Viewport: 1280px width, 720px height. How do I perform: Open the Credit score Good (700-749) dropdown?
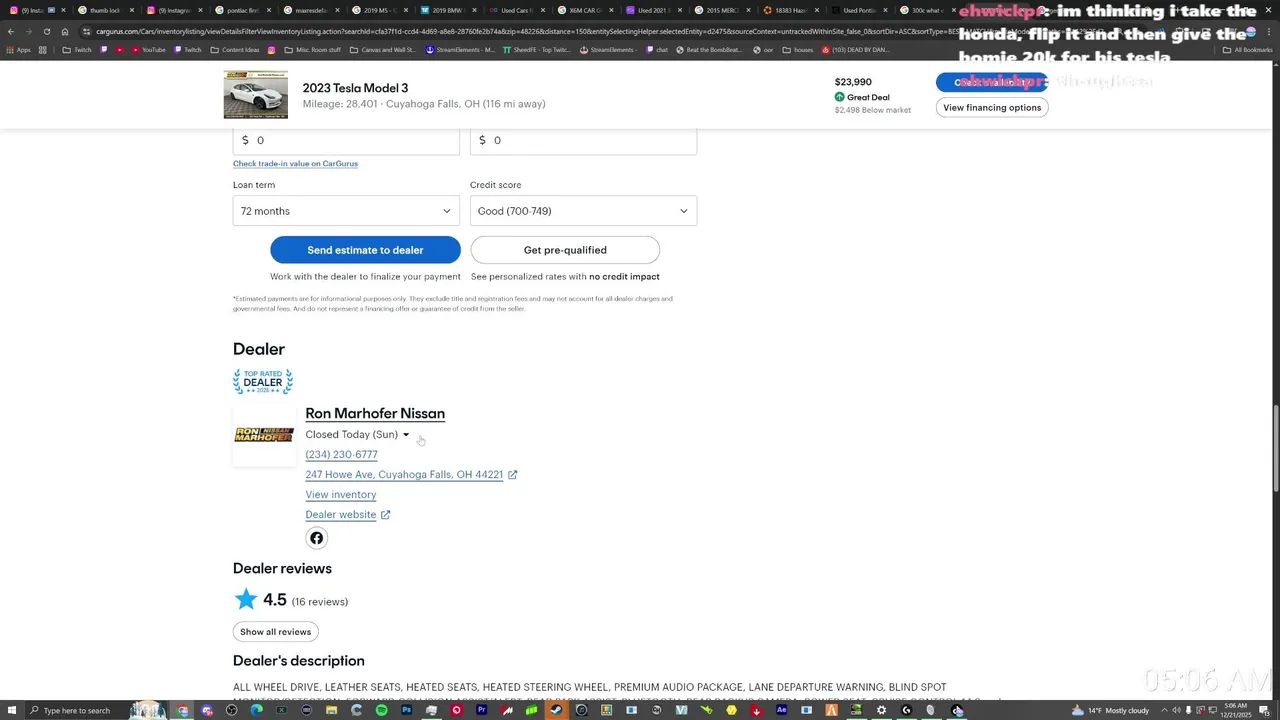coord(583,211)
